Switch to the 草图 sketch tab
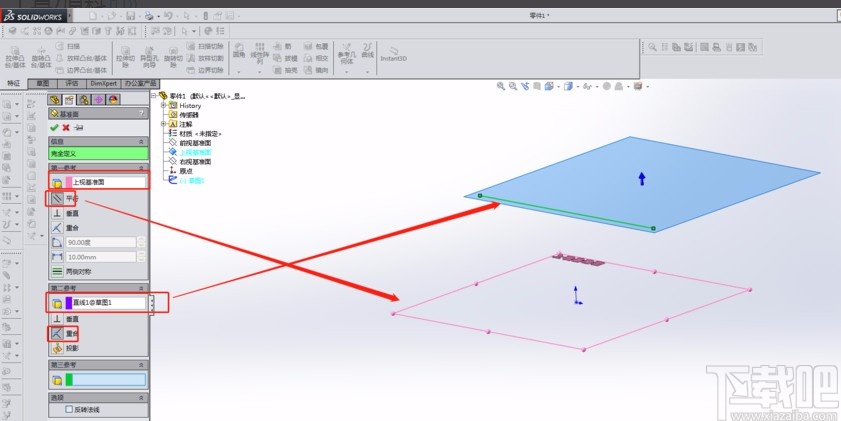841x421 pixels. pos(42,84)
